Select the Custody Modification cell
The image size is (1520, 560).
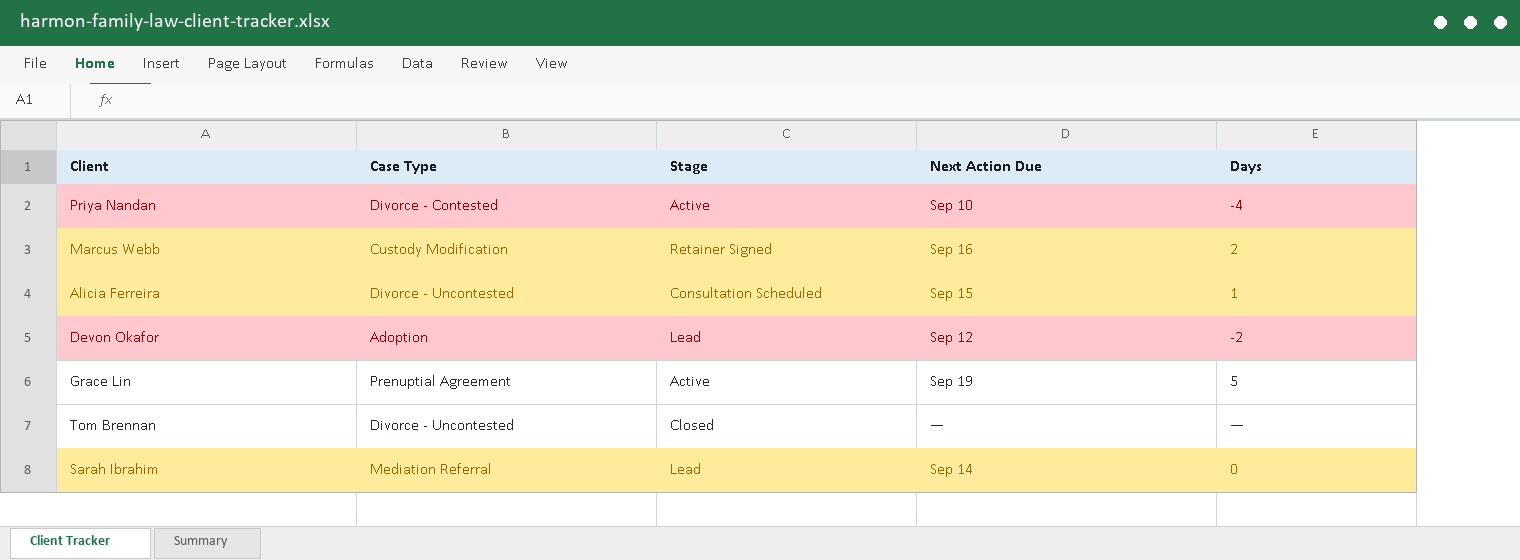506,250
